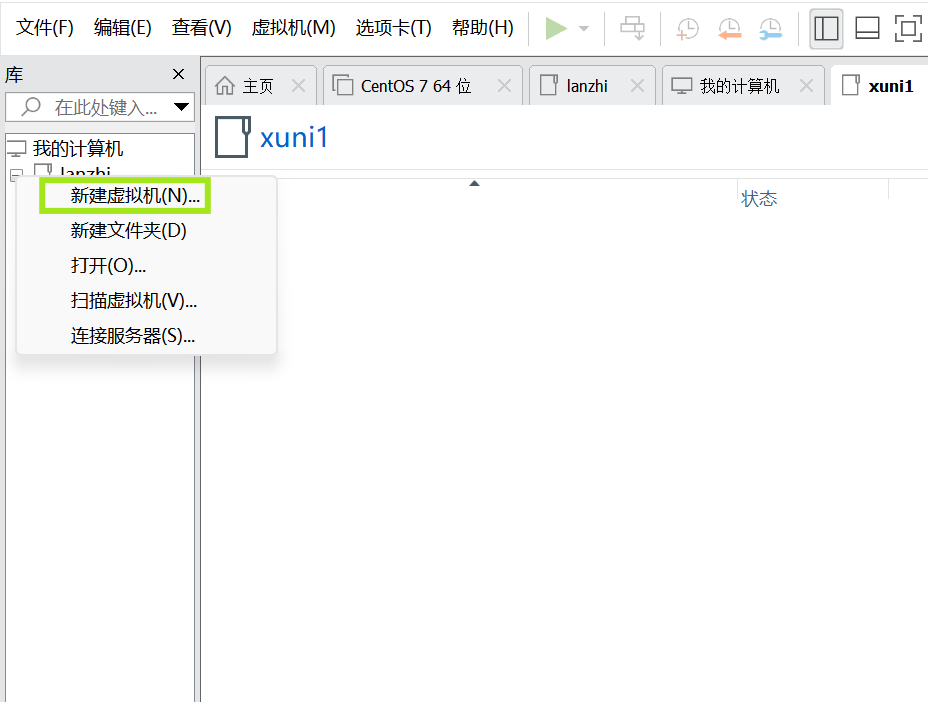Click the xuni1 heading title
928x702 pixels.
point(294,137)
